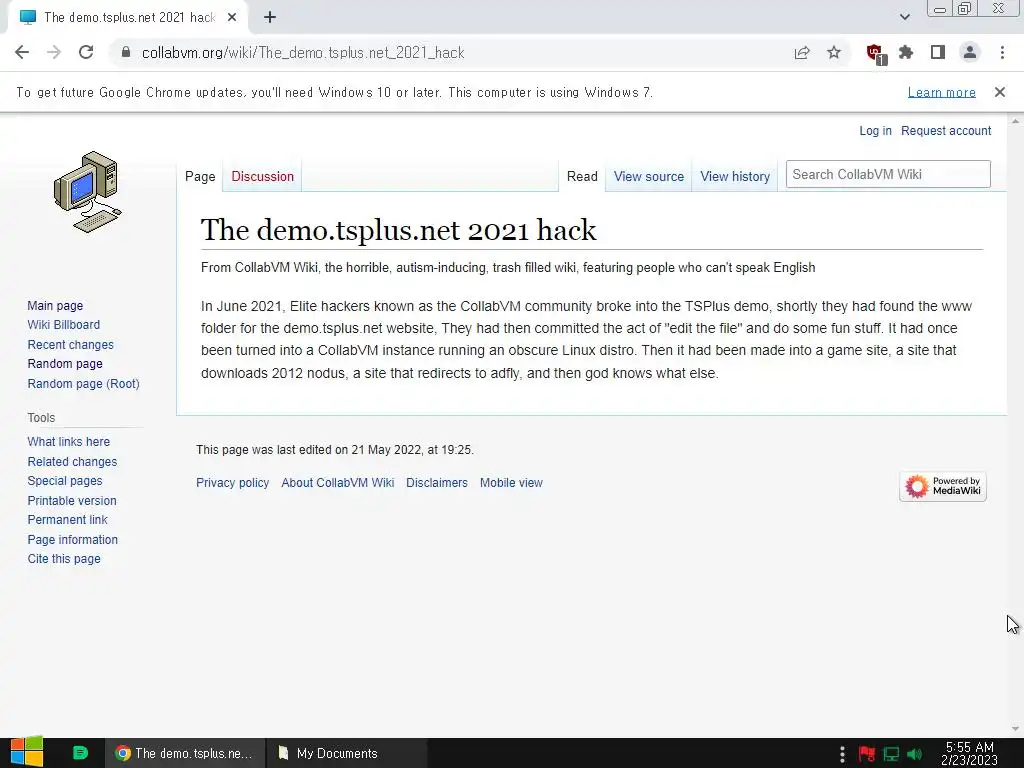Open the Printable version
The height and width of the screenshot is (768, 1024).
[x=72, y=501]
